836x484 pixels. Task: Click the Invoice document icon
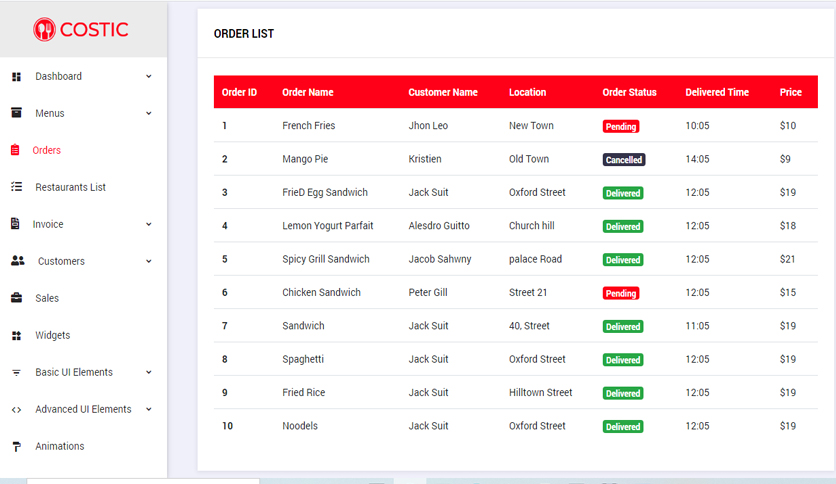(15, 224)
